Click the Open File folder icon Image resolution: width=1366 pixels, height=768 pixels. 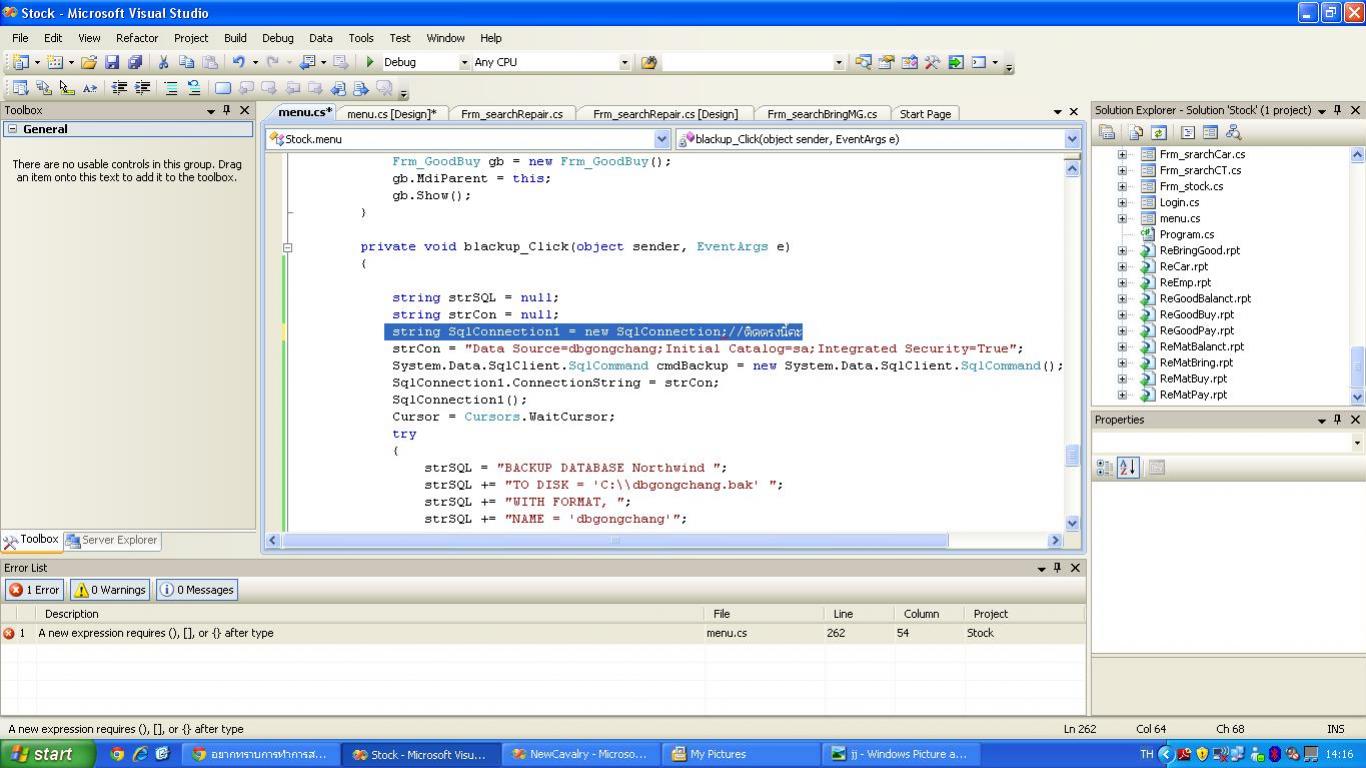[89, 62]
